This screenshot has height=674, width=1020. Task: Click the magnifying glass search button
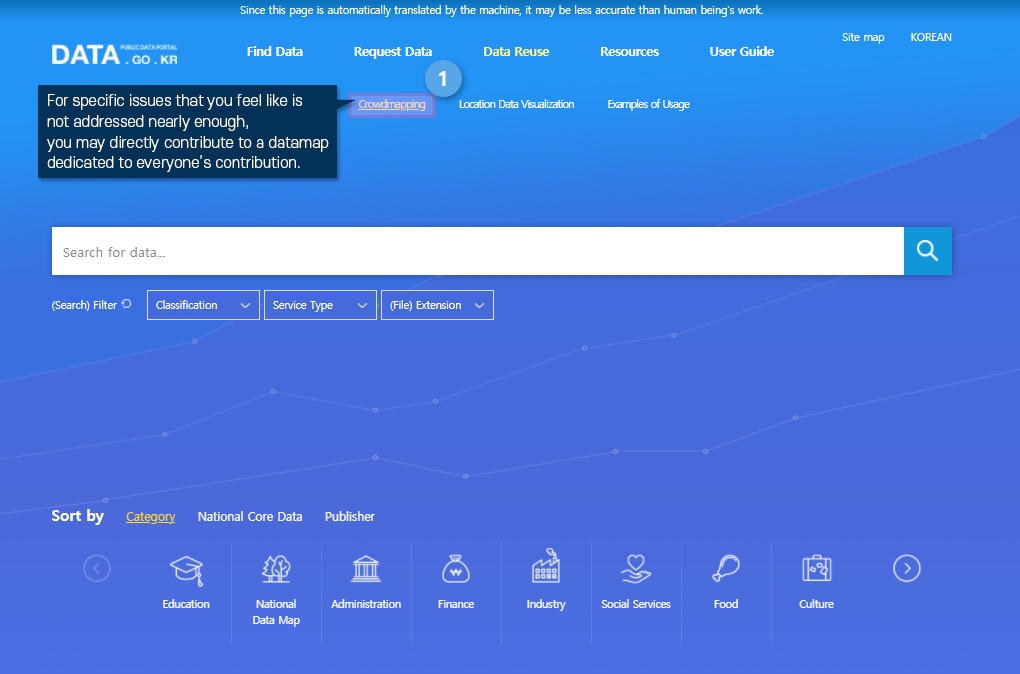tap(927, 251)
